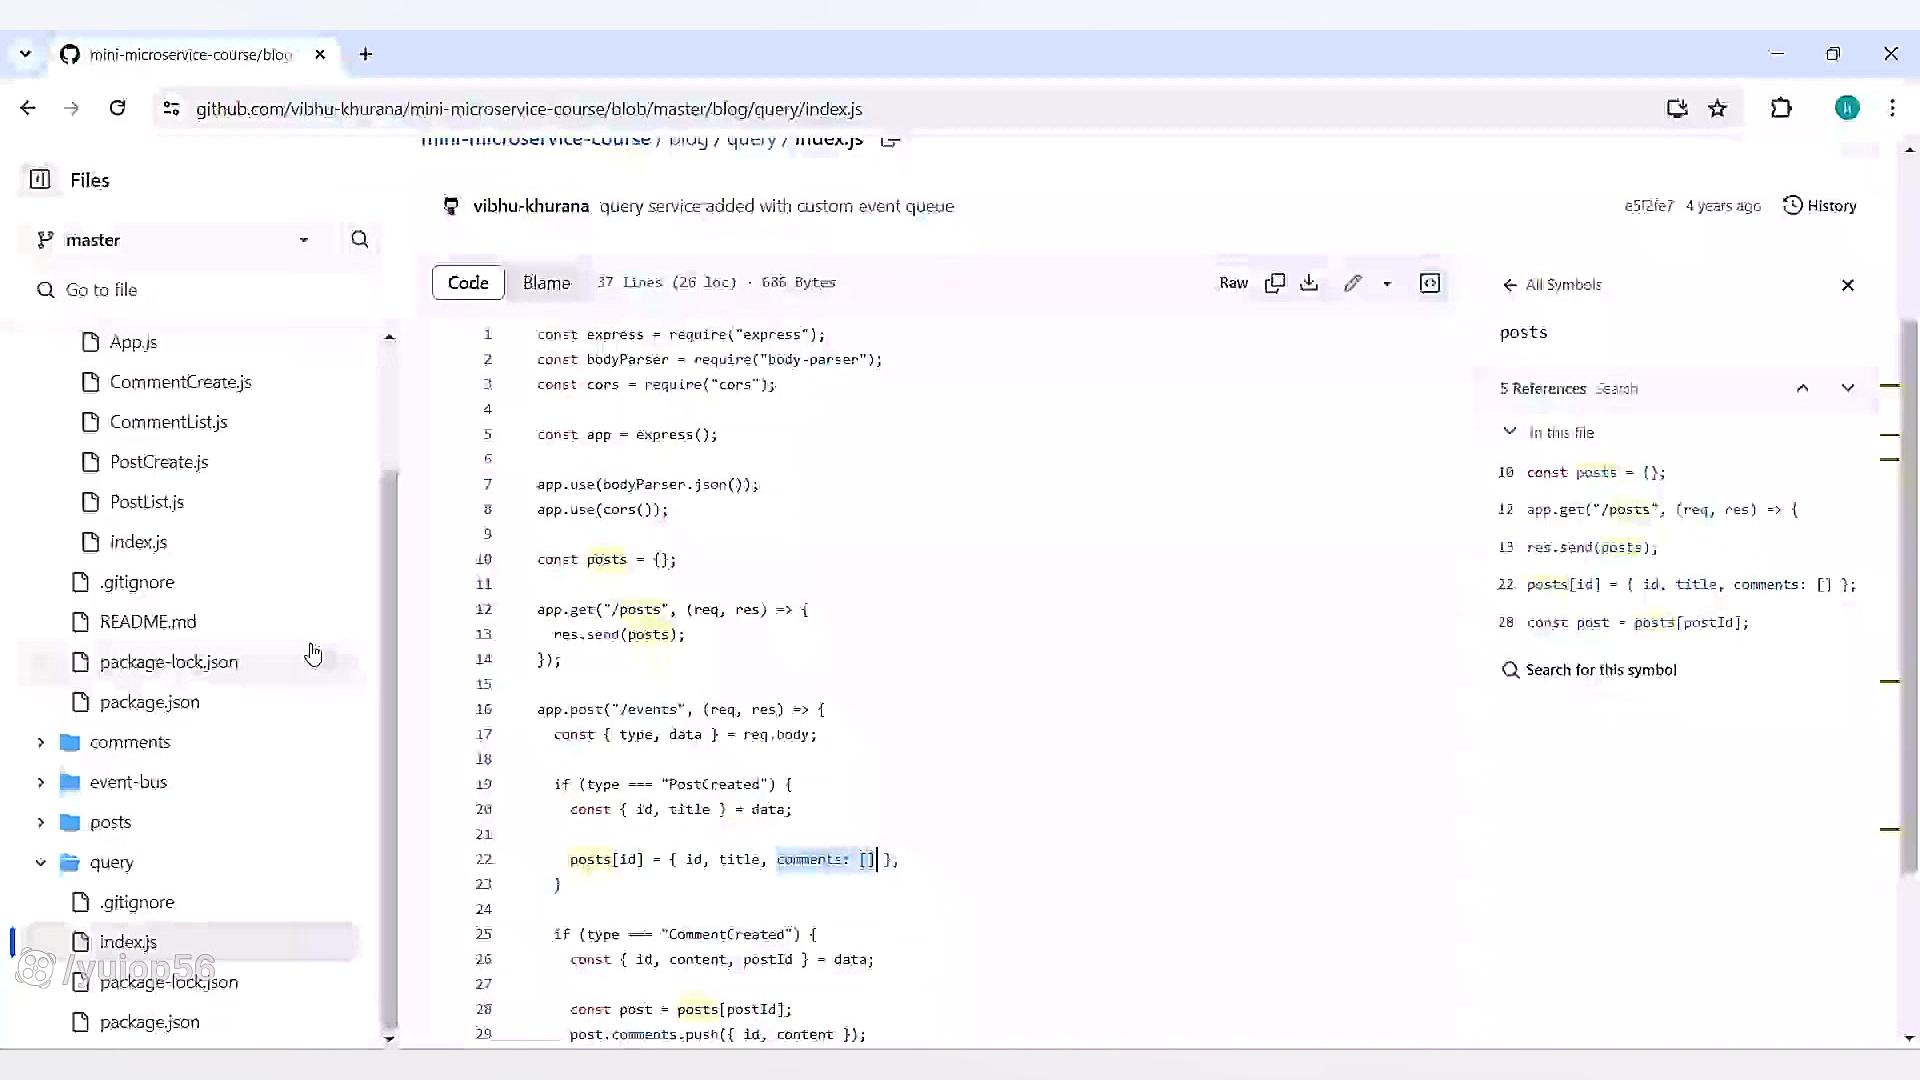The width and height of the screenshot is (1920, 1080).
Task: Close the symbols pane toggle icon
Action: [x=1430, y=283]
